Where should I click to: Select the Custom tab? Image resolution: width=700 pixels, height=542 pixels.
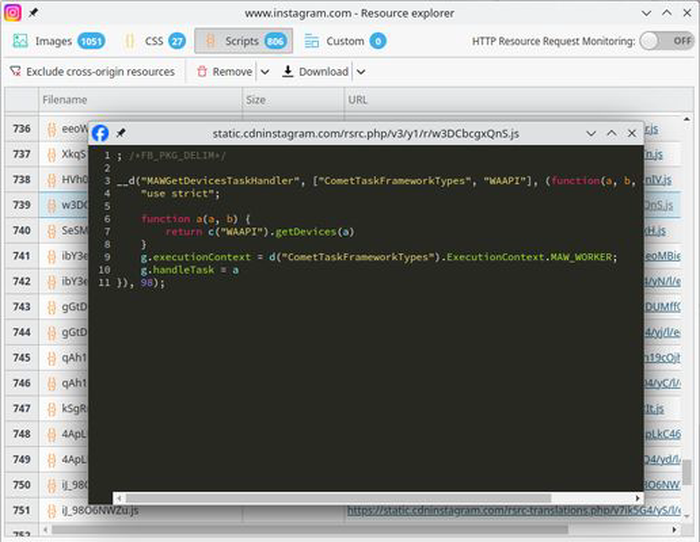click(x=344, y=41)
